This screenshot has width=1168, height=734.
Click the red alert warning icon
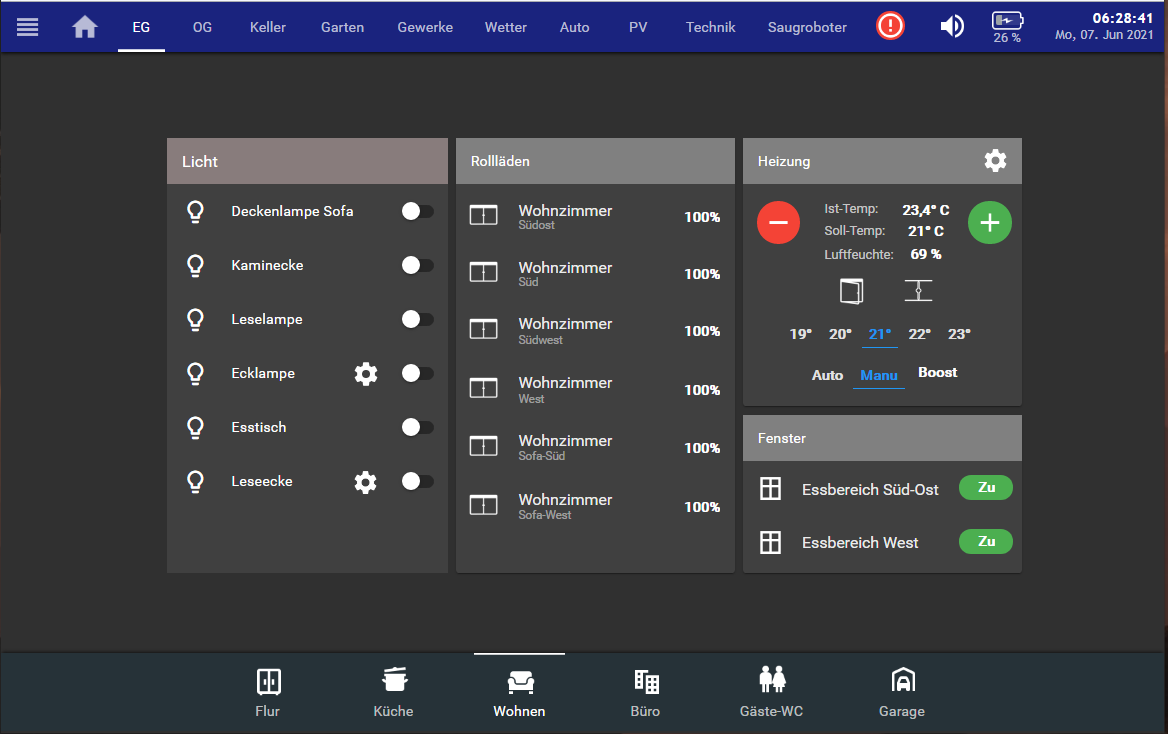tap(890, 27)
